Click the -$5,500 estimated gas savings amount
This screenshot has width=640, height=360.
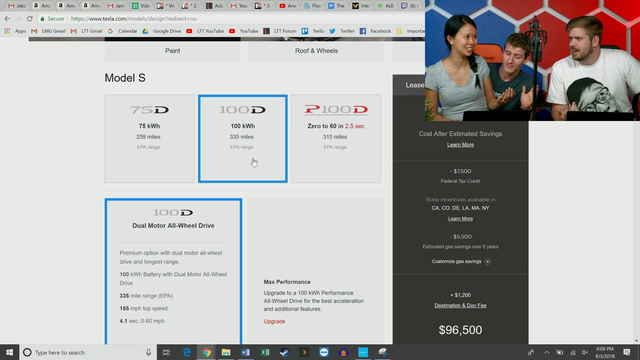click(460, 237)
